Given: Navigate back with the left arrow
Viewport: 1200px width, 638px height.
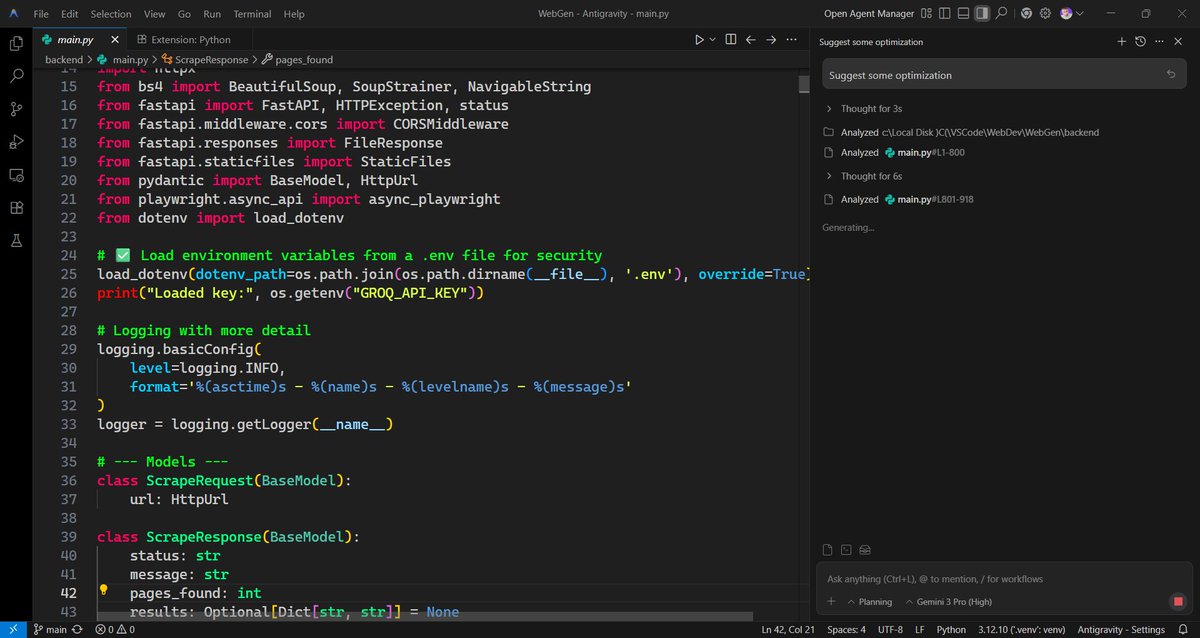Looking at the screenshot, I should click(x=751, y=40).
